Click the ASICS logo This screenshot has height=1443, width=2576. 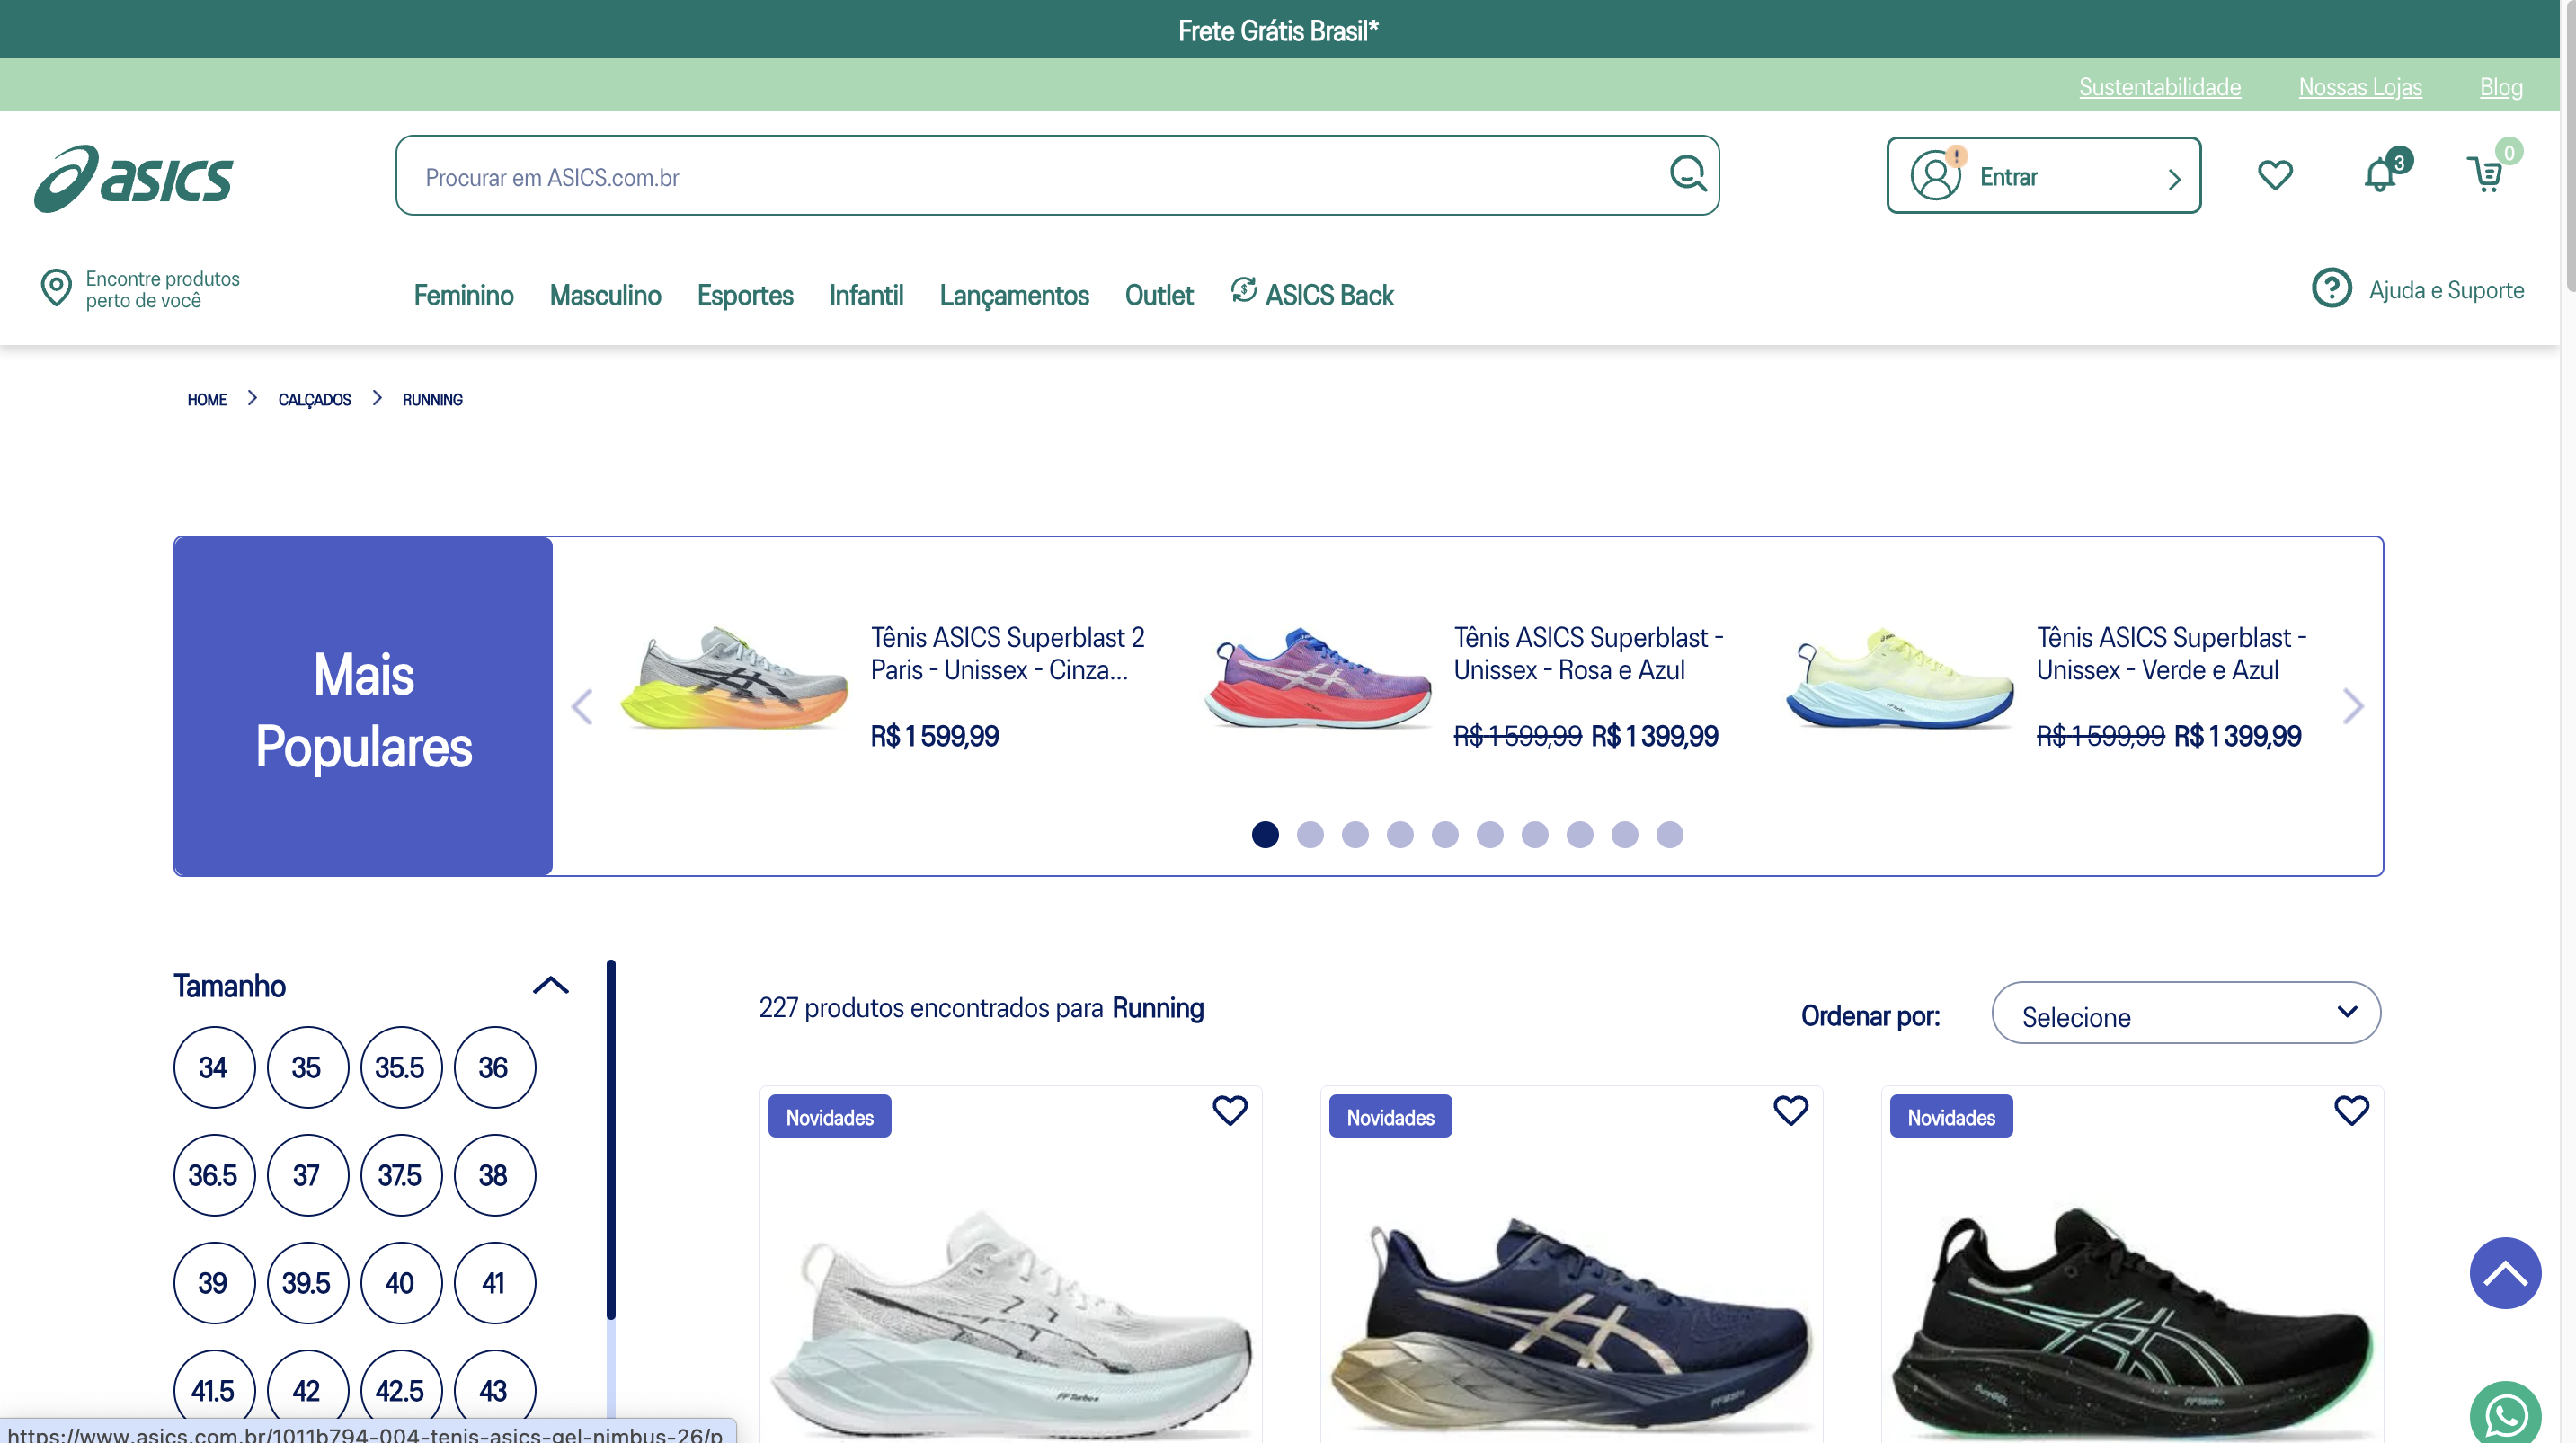click(x=134, y=178)
